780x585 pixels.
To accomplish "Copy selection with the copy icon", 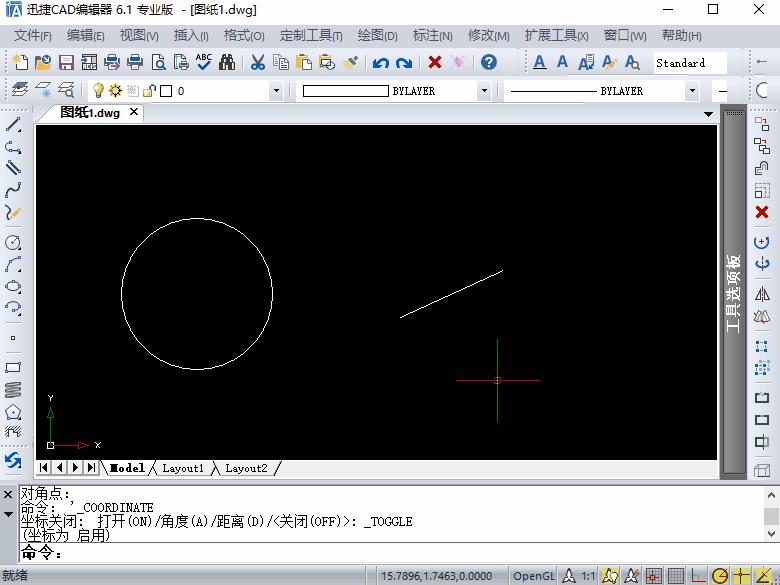I will click(281, 62).
